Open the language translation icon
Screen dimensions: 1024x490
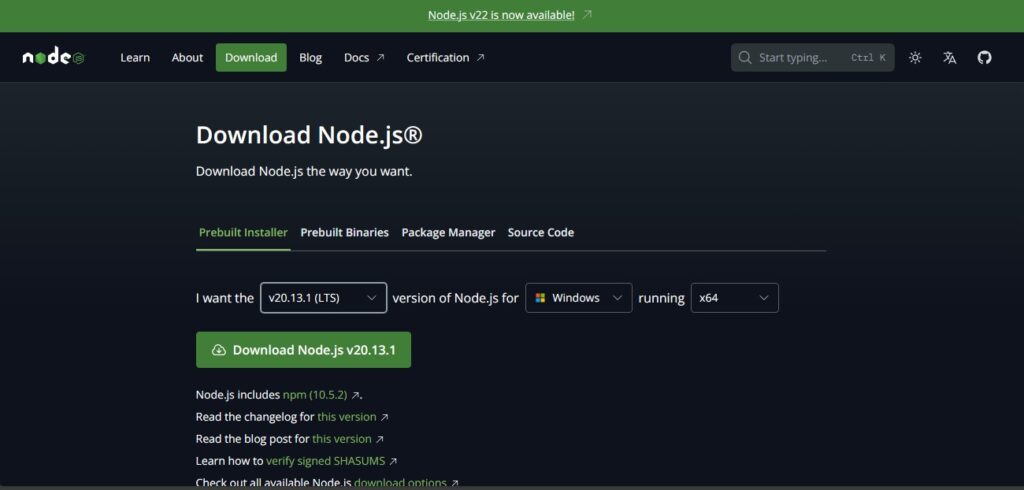tap(950, 57)
